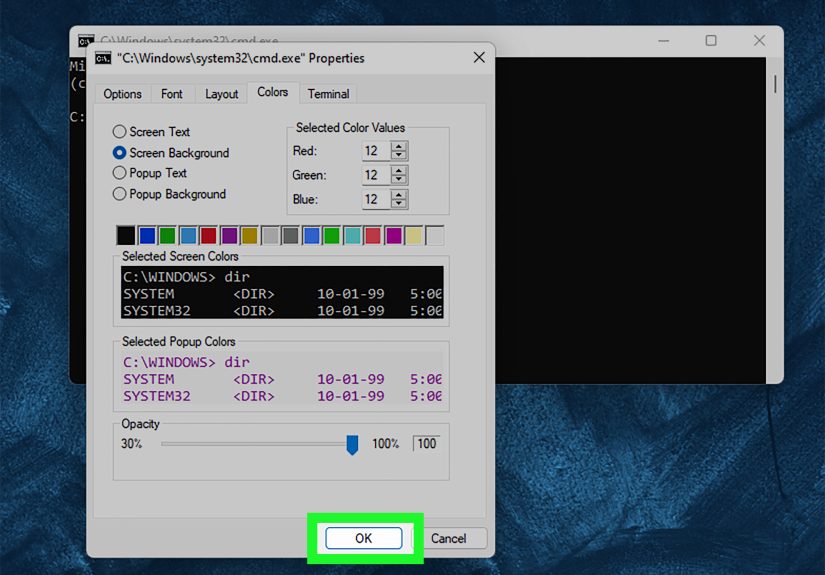Close the Command Prompt window

click(759, 41)
